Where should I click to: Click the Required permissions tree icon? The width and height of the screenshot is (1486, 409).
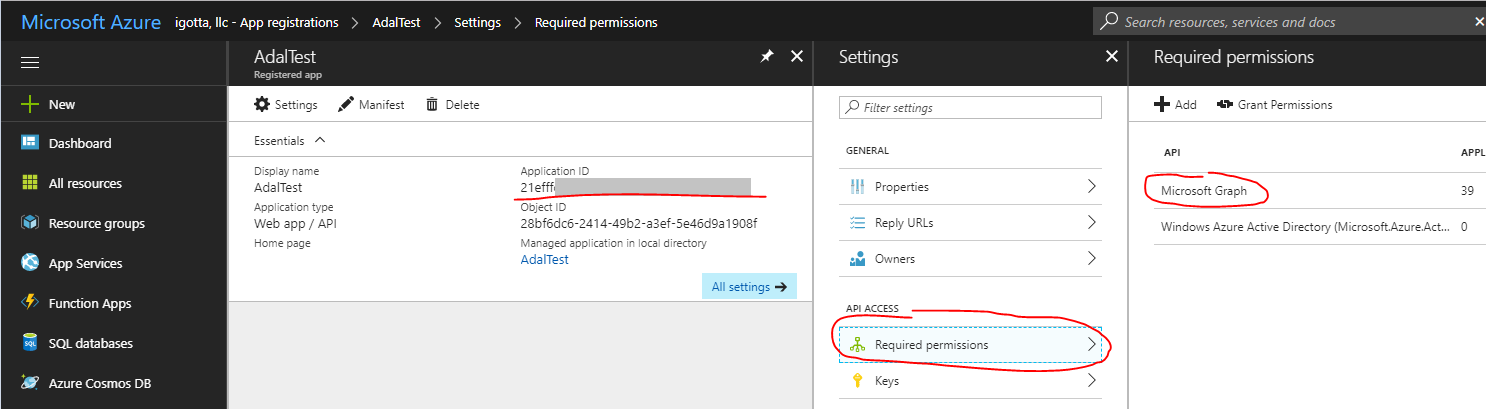856,345
